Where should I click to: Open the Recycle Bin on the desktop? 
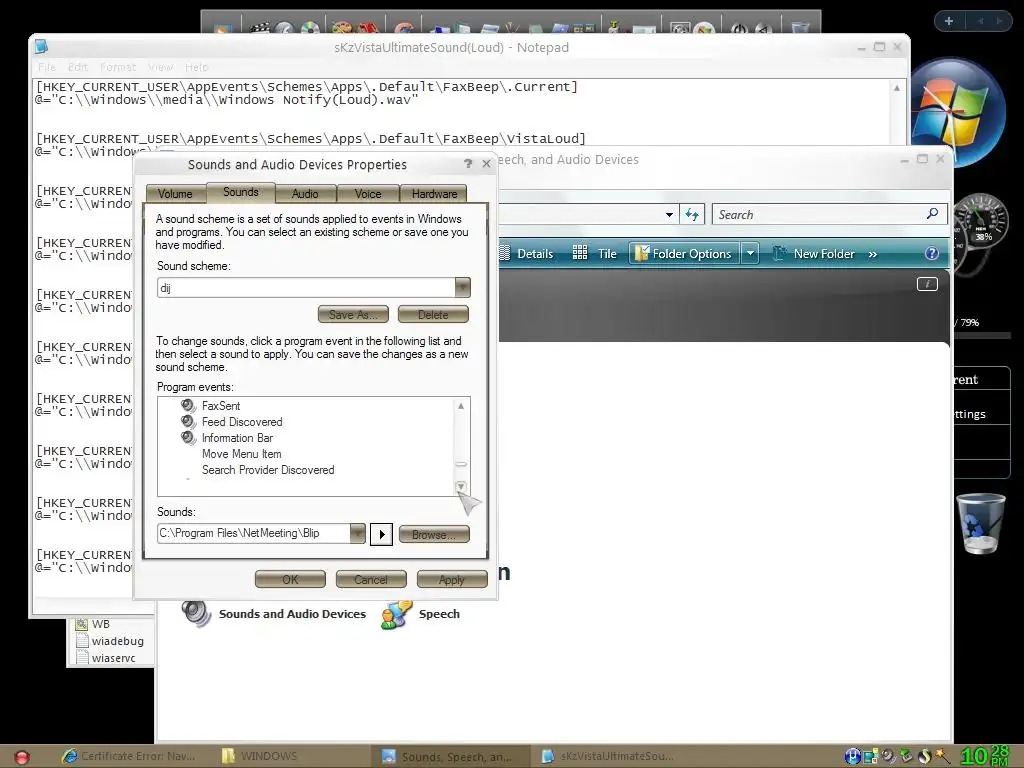point(980,524)
